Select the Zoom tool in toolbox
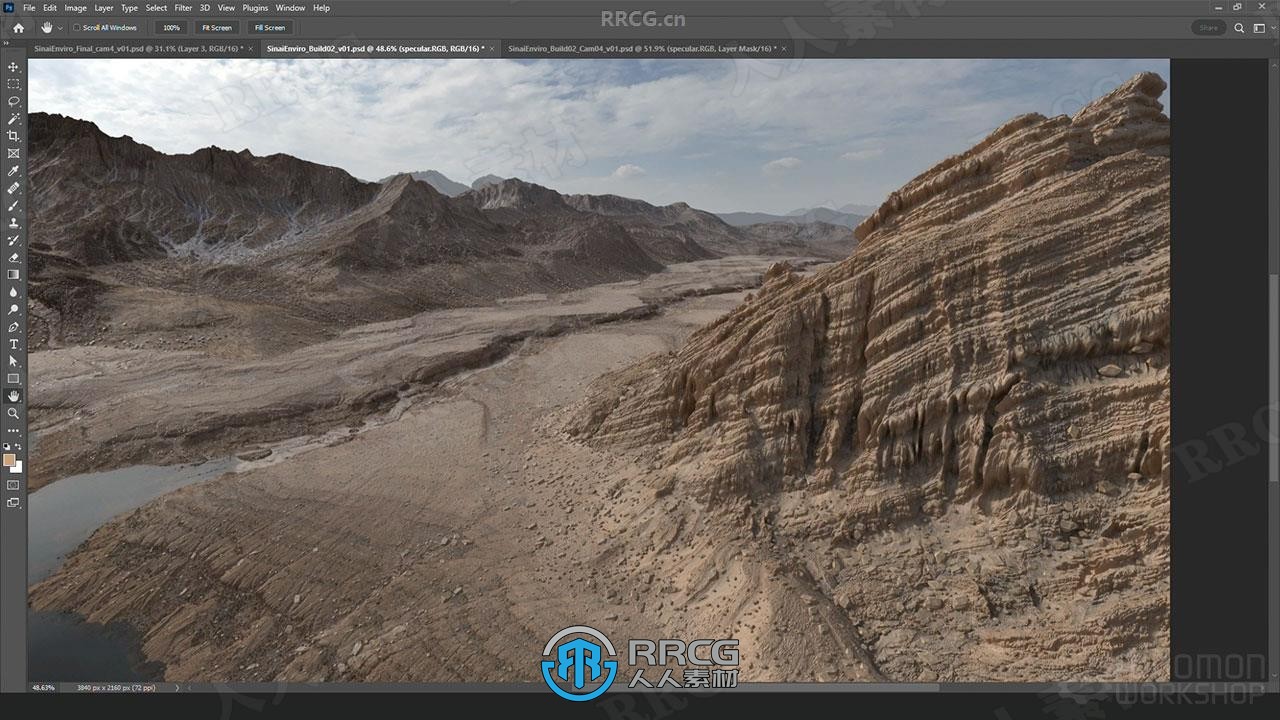The width and height of the screenshot is (1280, 720). tap(13, 413)
